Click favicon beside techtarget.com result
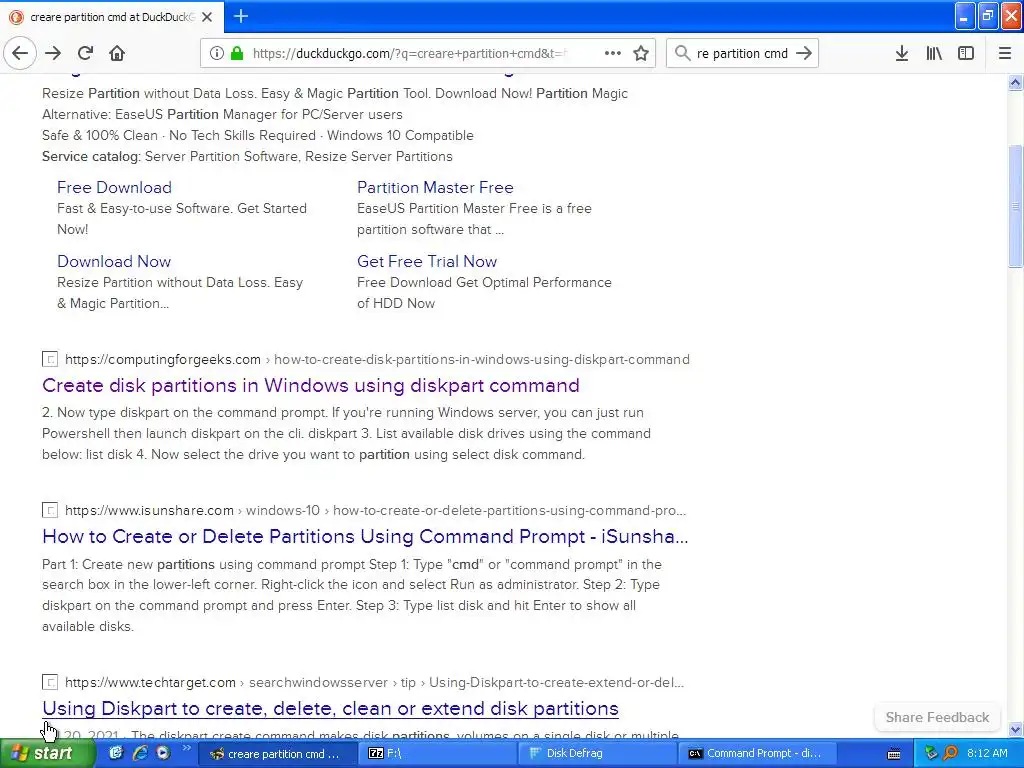 pyautogui.click(x=50, y=682)
